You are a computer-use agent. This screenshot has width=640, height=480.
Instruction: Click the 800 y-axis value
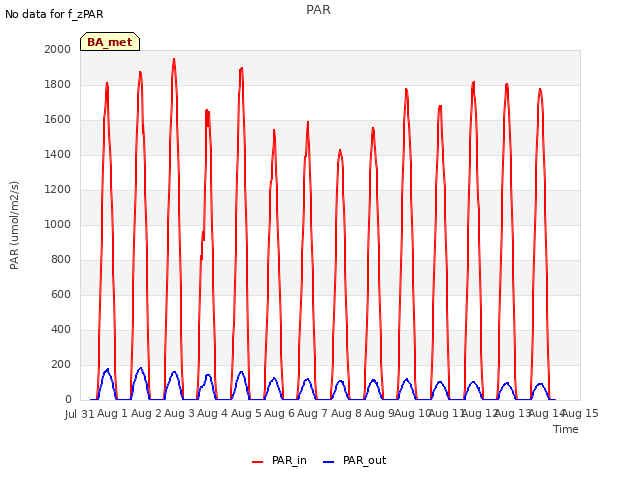pos(61,260)
